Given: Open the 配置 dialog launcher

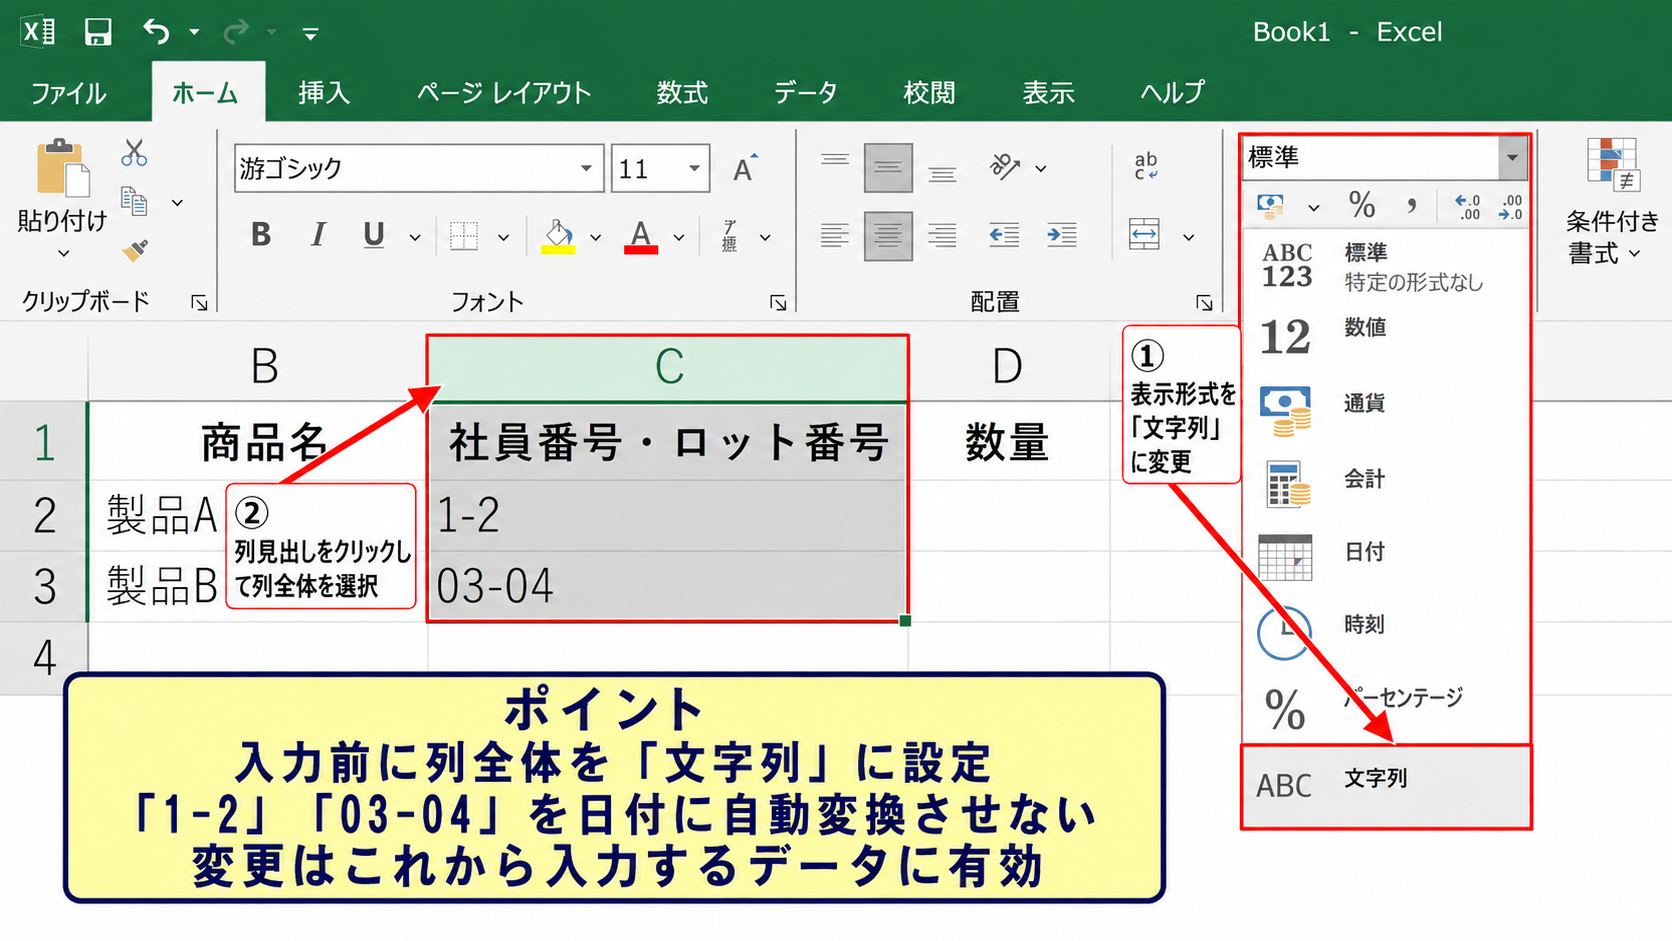Looking at the screenshot, I should click(x=1204, y=303).
